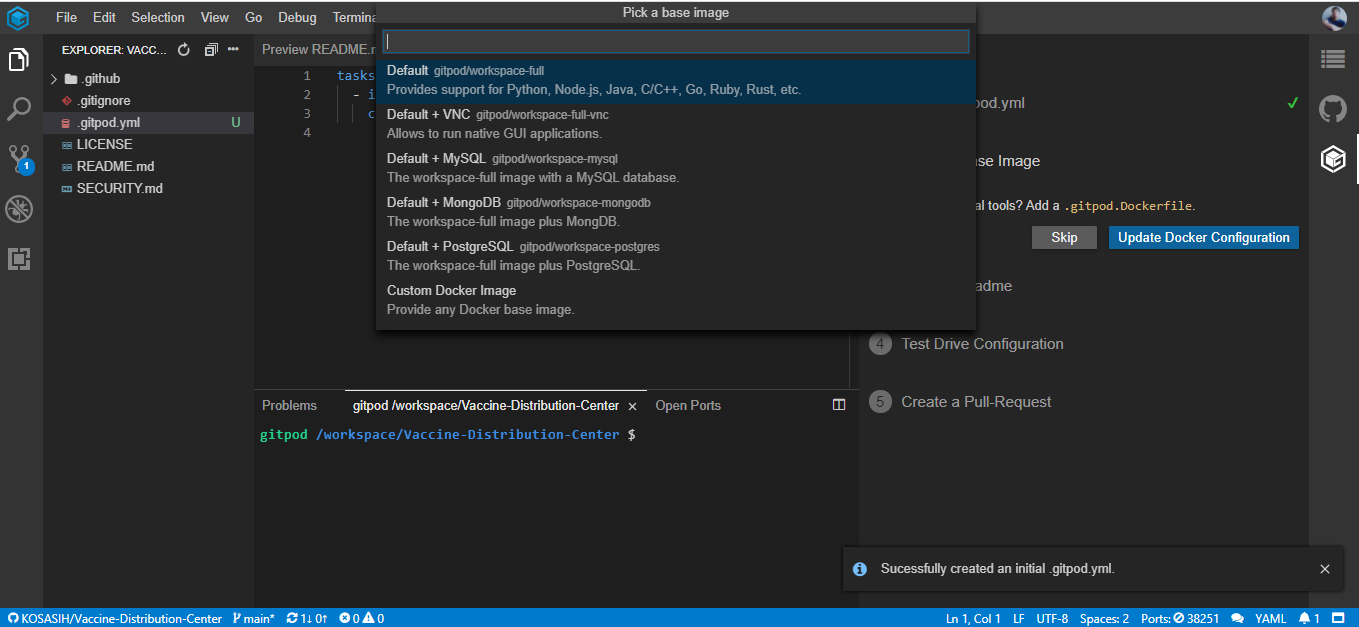Open the View menu
This screenshot has height=627, width=1359.
pos(214,17)
